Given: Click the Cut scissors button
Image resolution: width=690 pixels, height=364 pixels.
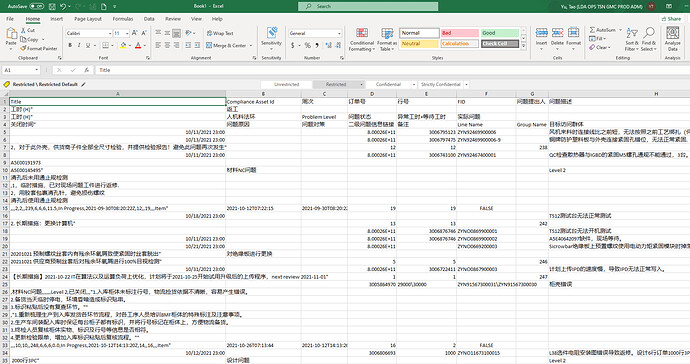Looking at the screenshot, I should click(x=28, y=30).
